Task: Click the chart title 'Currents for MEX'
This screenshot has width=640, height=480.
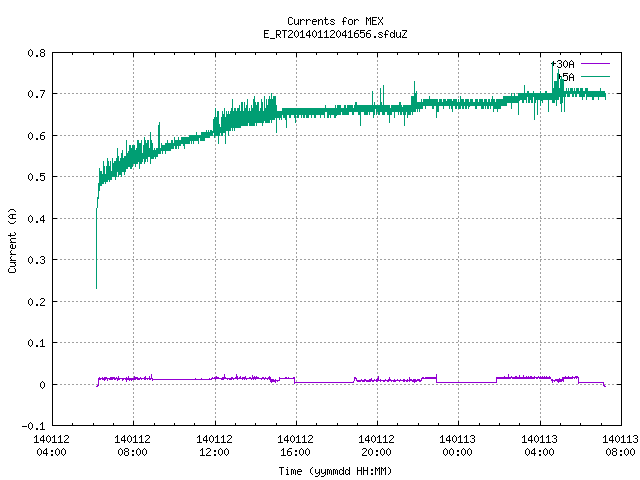Action: pyautogui.click(x=335, y=21)
